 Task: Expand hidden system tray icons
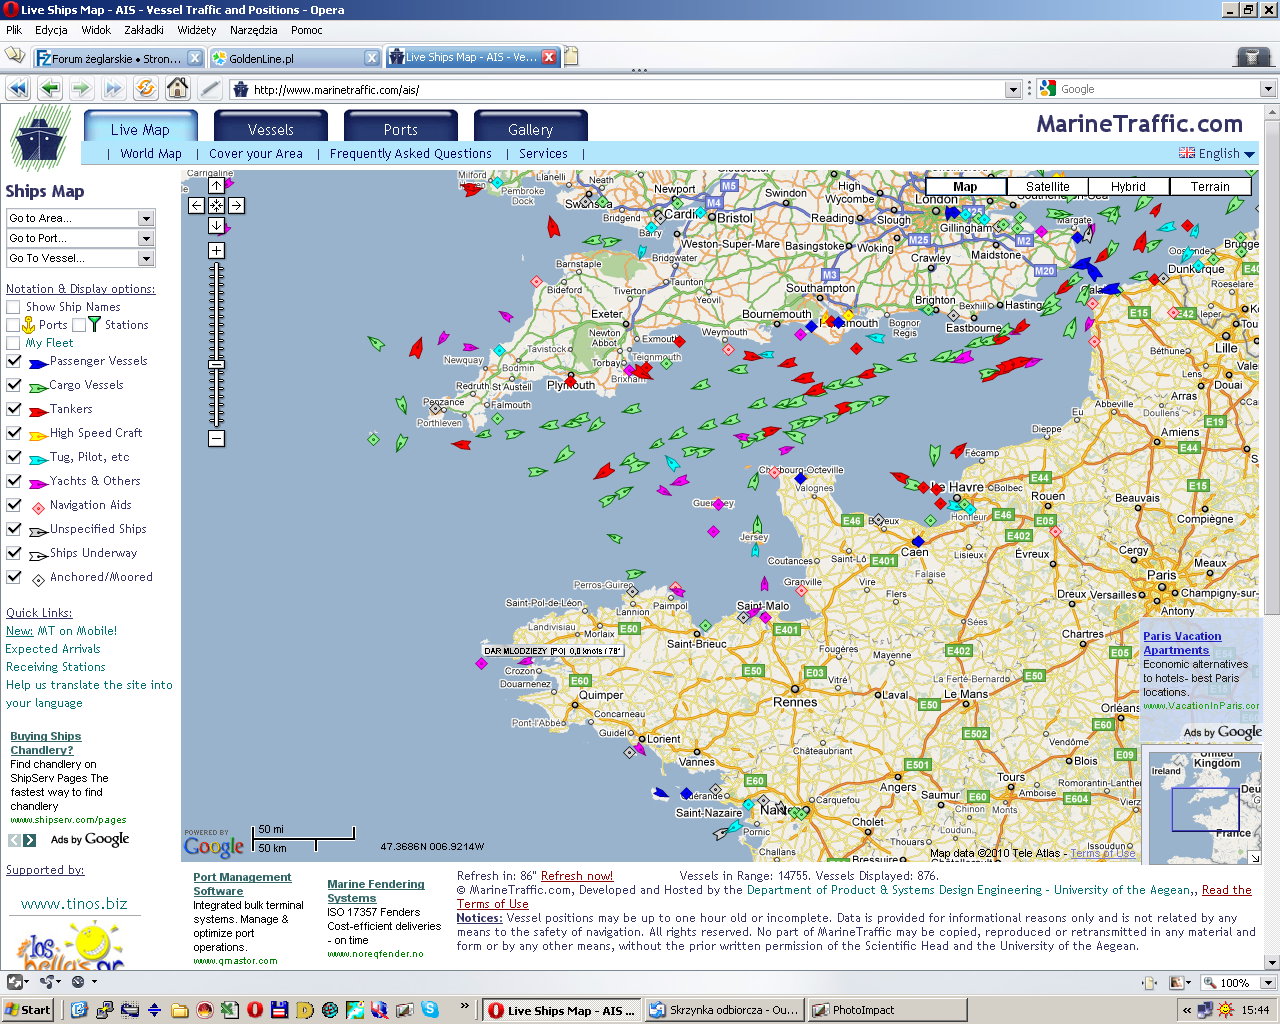pyautogui.click(x=1186, y=1010)
